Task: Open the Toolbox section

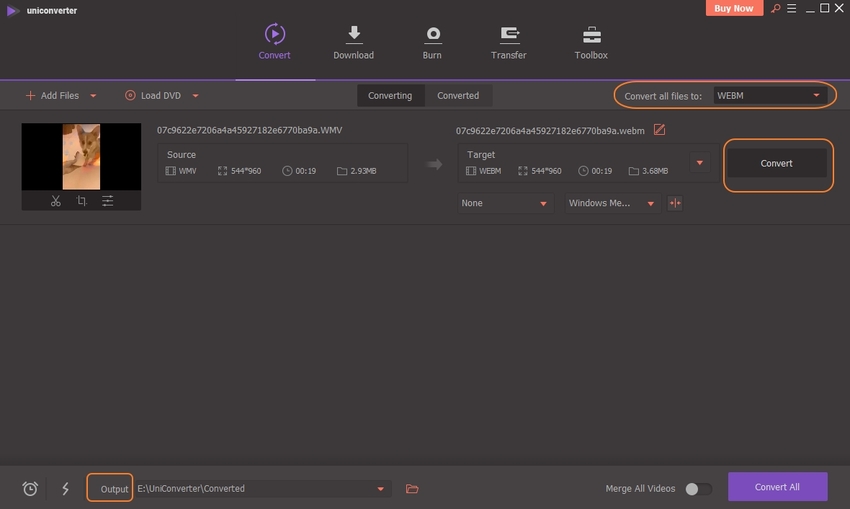Action: 591,42
